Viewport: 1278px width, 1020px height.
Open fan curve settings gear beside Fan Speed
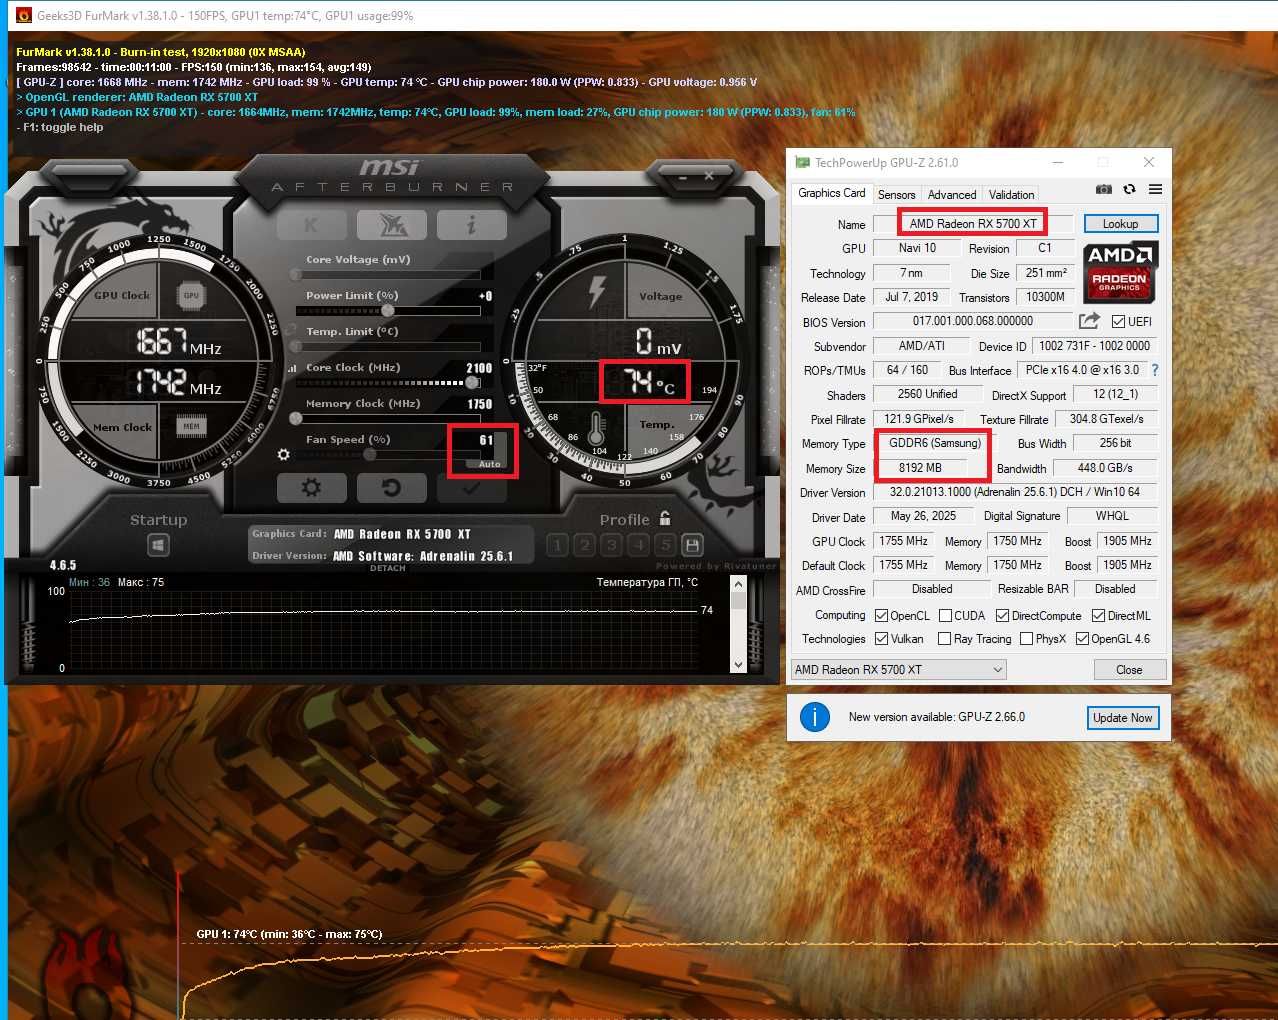pyautogui.click(x=283, y=454)
